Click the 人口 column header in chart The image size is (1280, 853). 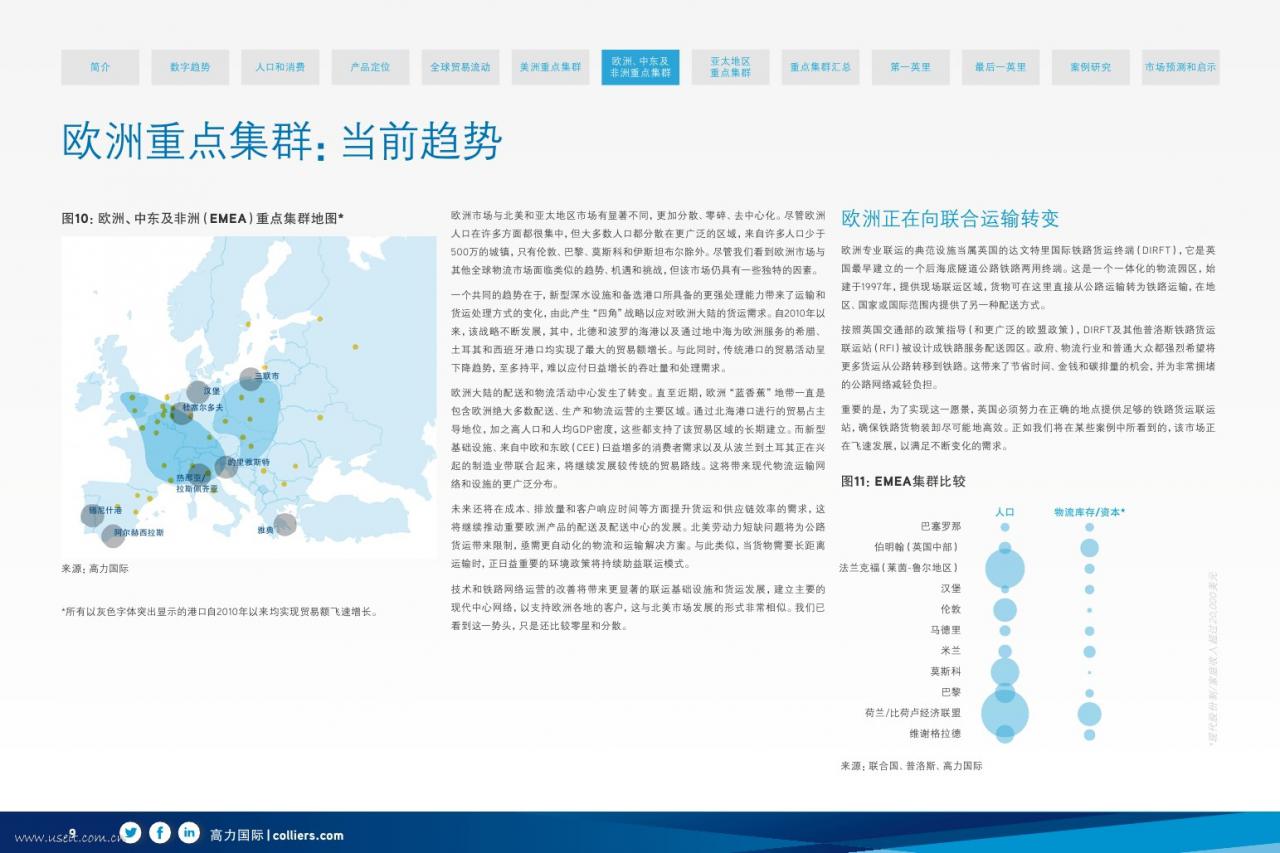pyautogui.click(x=1005, y=511)
